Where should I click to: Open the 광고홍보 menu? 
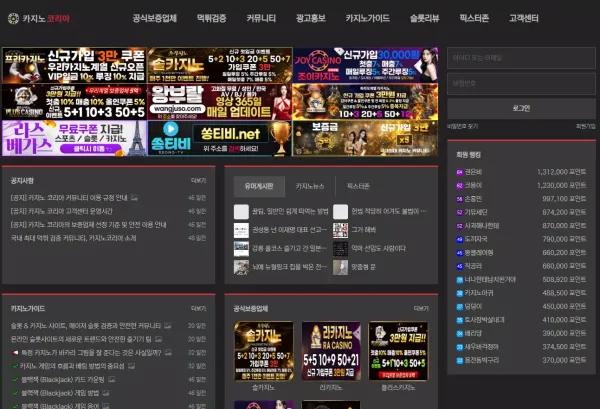coord(311,18)
